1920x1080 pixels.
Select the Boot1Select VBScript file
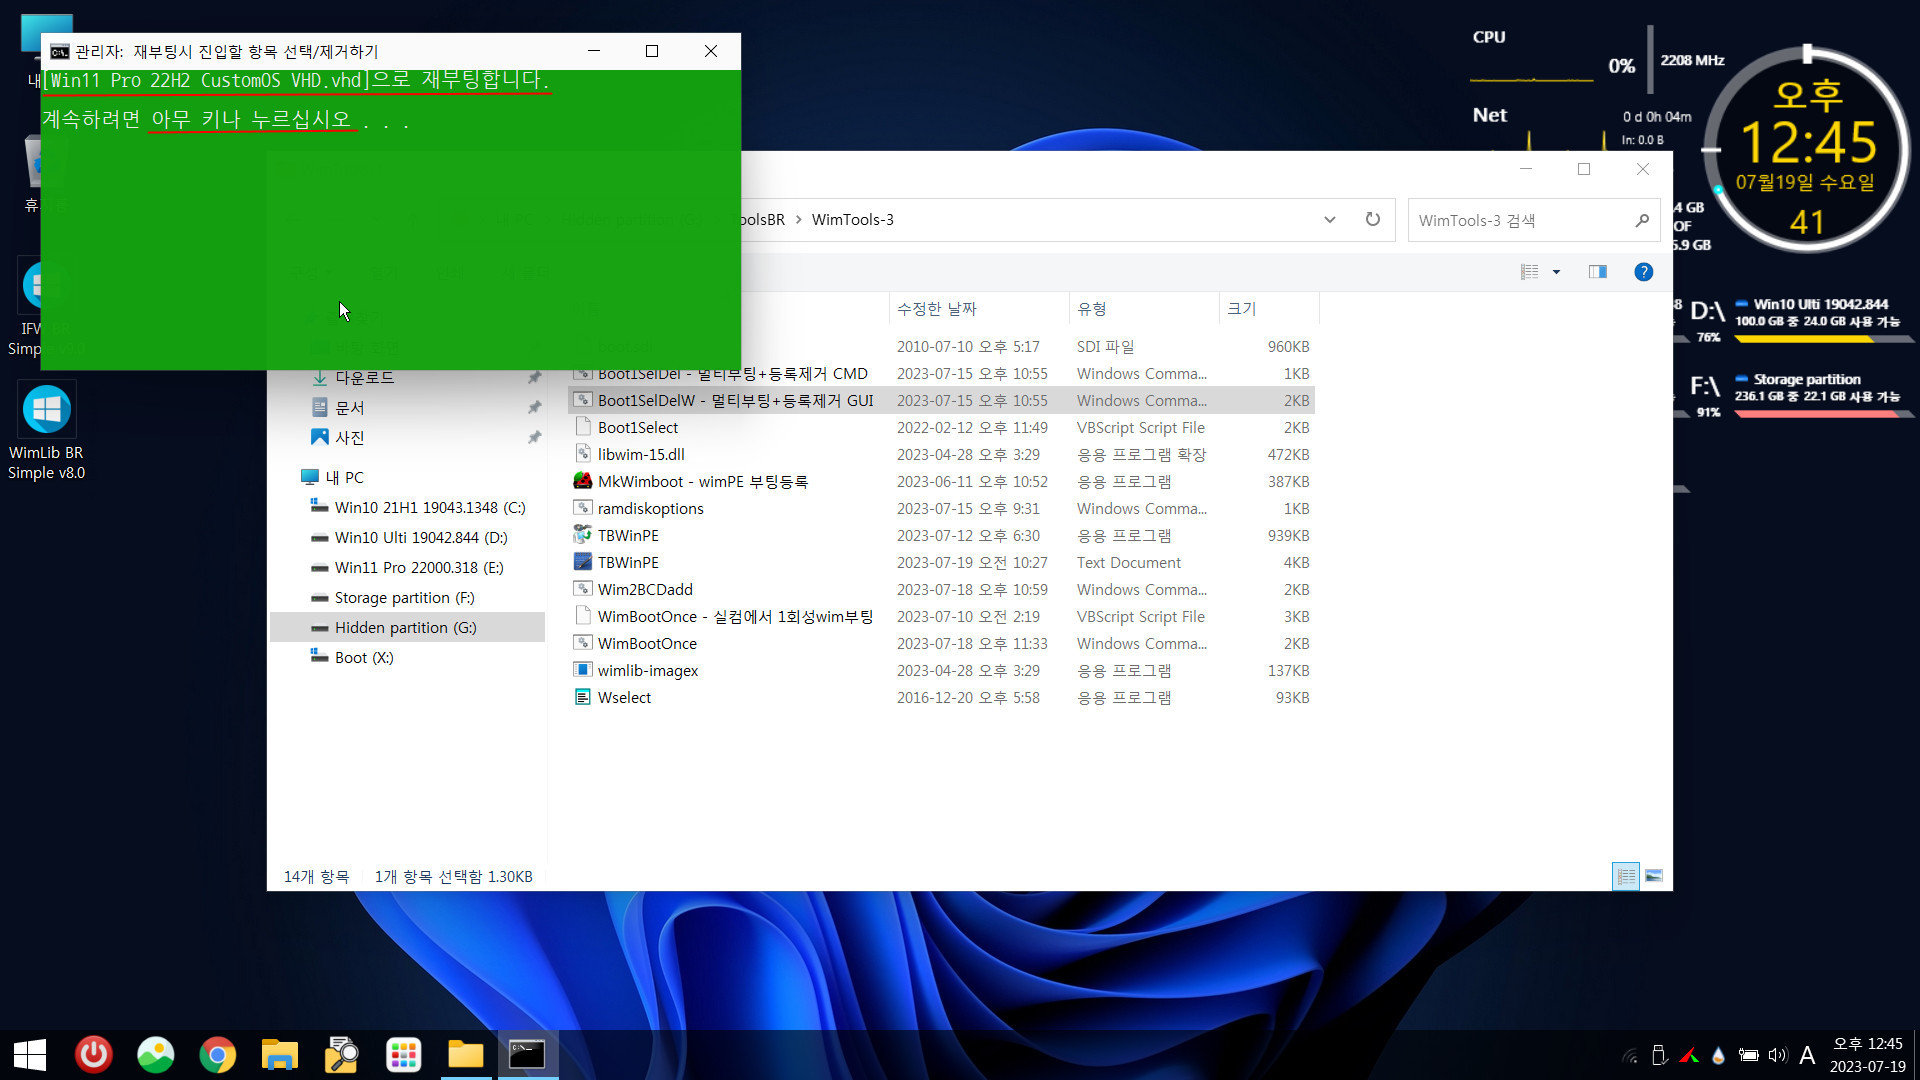pos(941,427)
